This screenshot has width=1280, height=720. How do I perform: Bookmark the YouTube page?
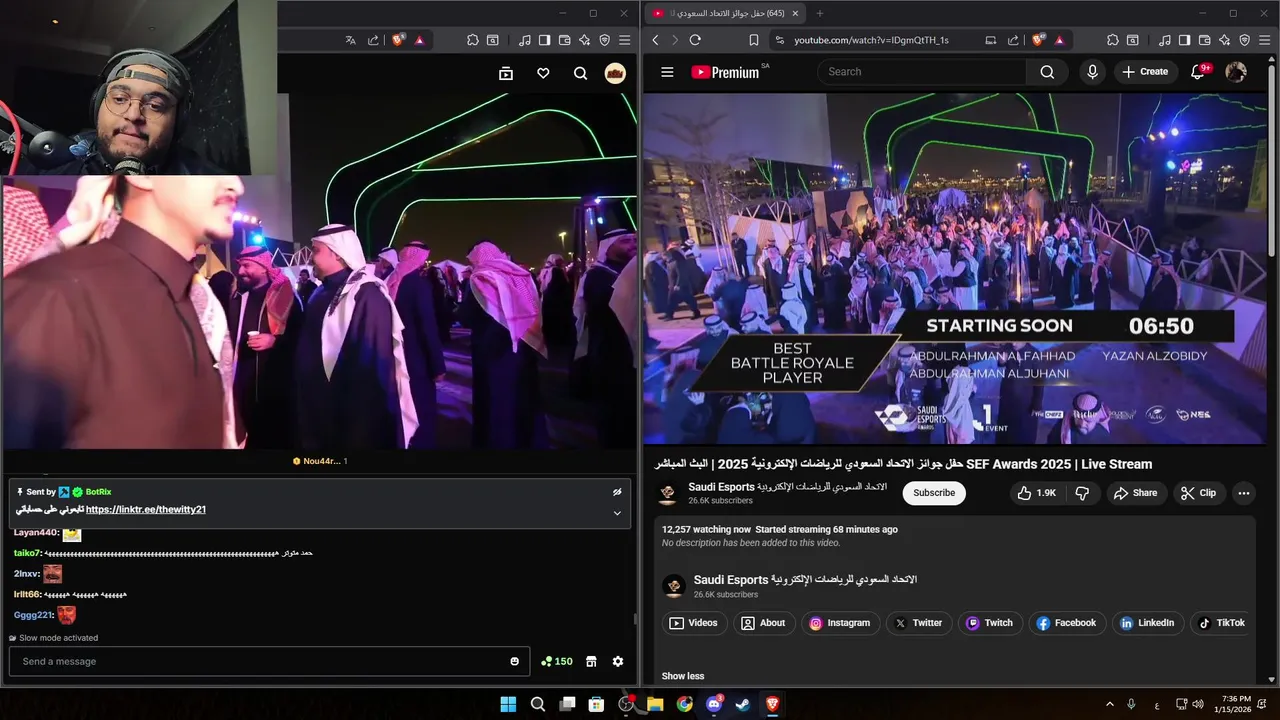coord(754,40)
